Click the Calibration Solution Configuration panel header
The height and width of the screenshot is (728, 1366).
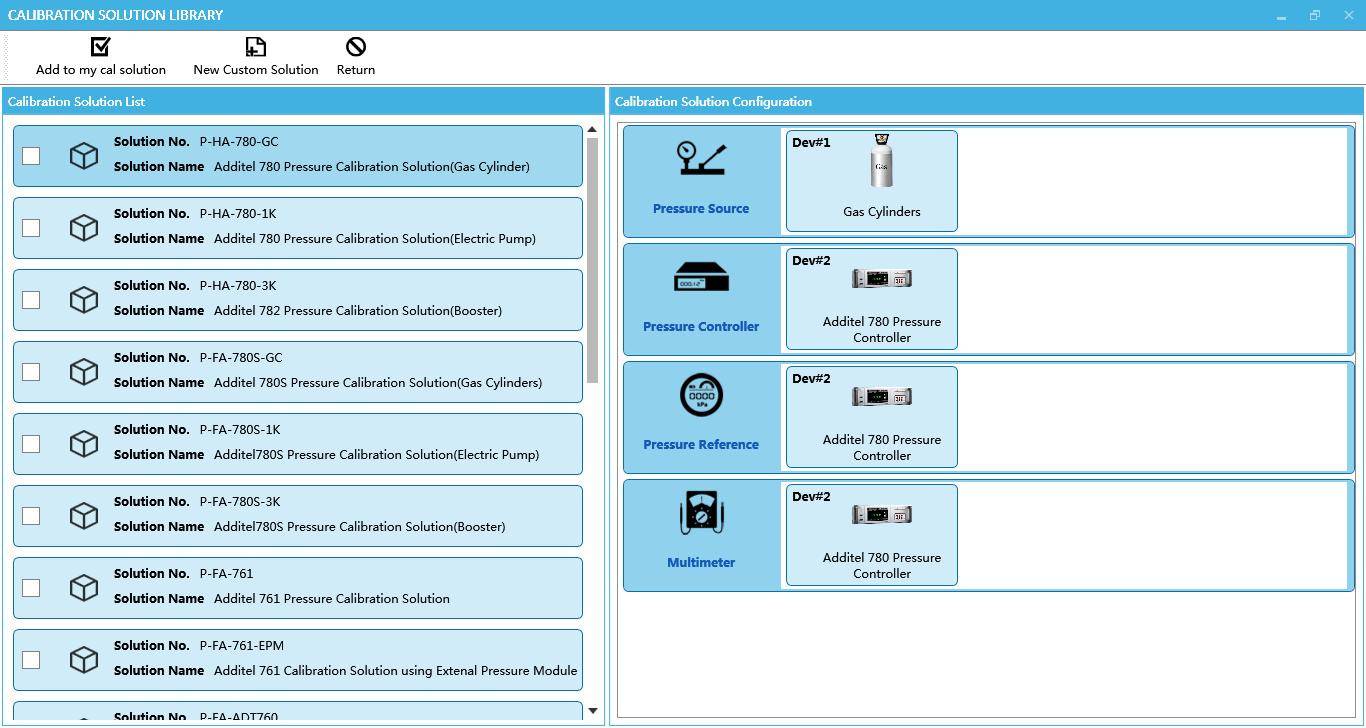(985, 102)
